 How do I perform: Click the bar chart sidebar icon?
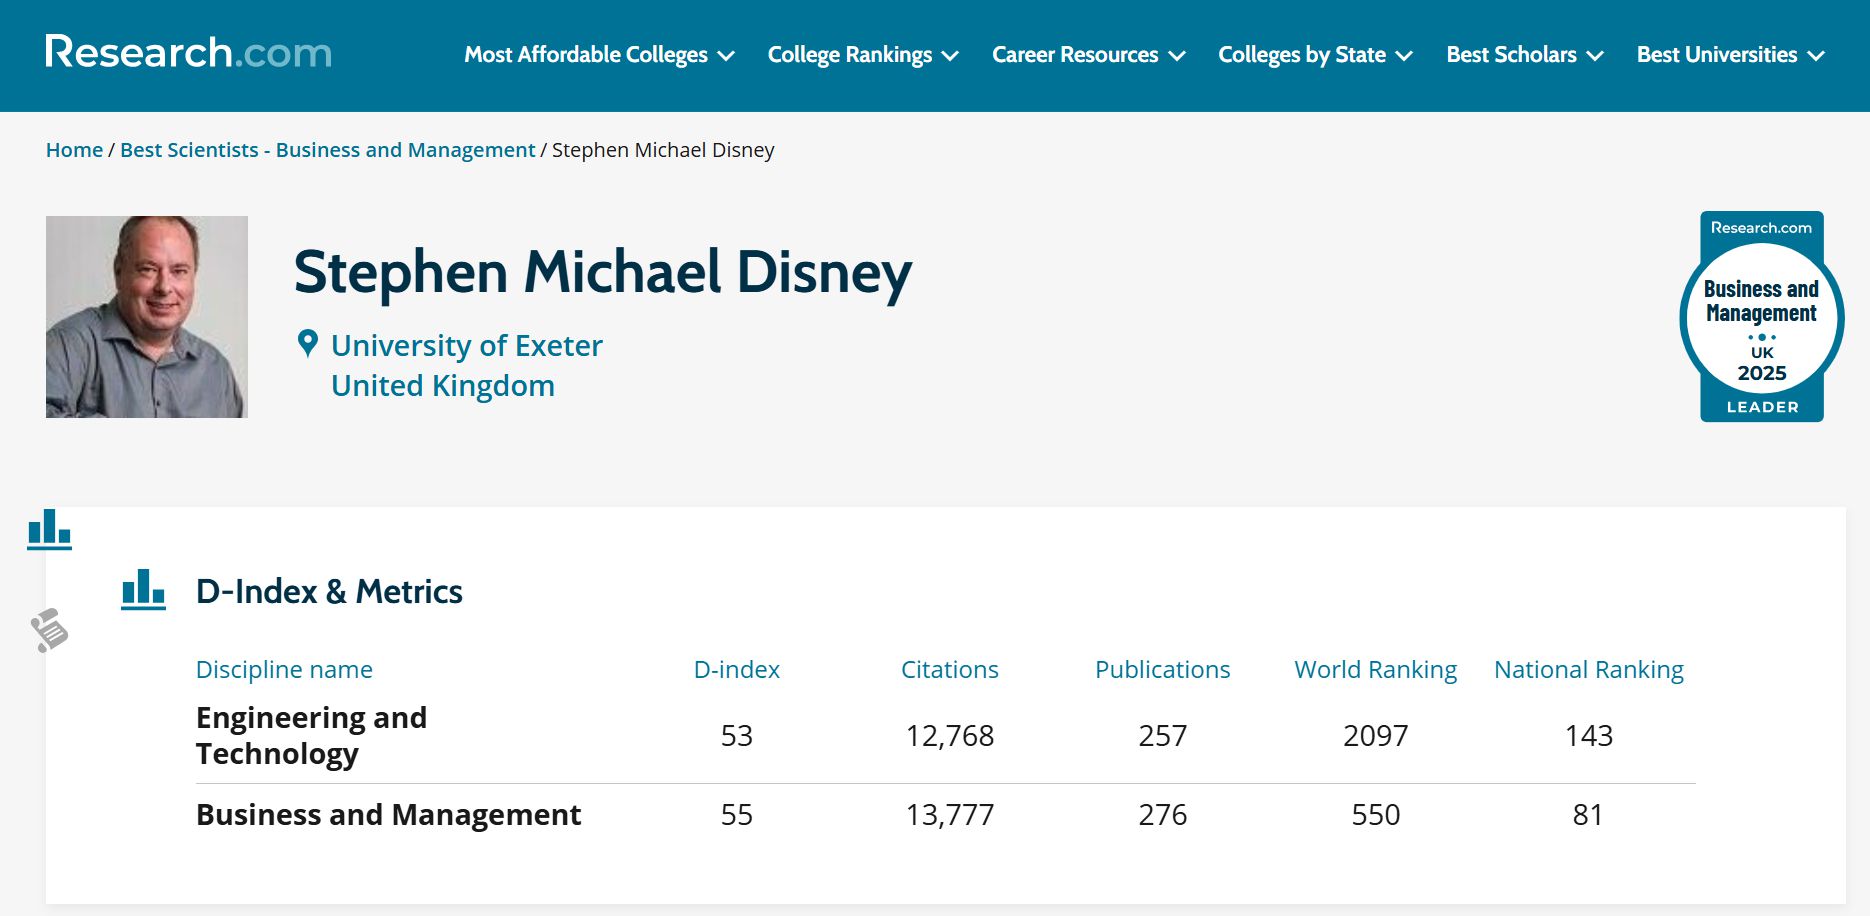tap(49, 529)
